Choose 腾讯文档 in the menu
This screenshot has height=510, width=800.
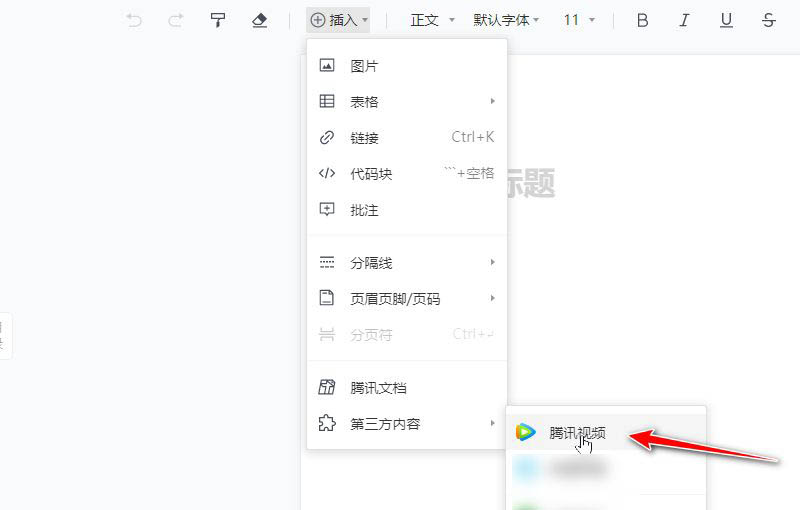point(407,388)
